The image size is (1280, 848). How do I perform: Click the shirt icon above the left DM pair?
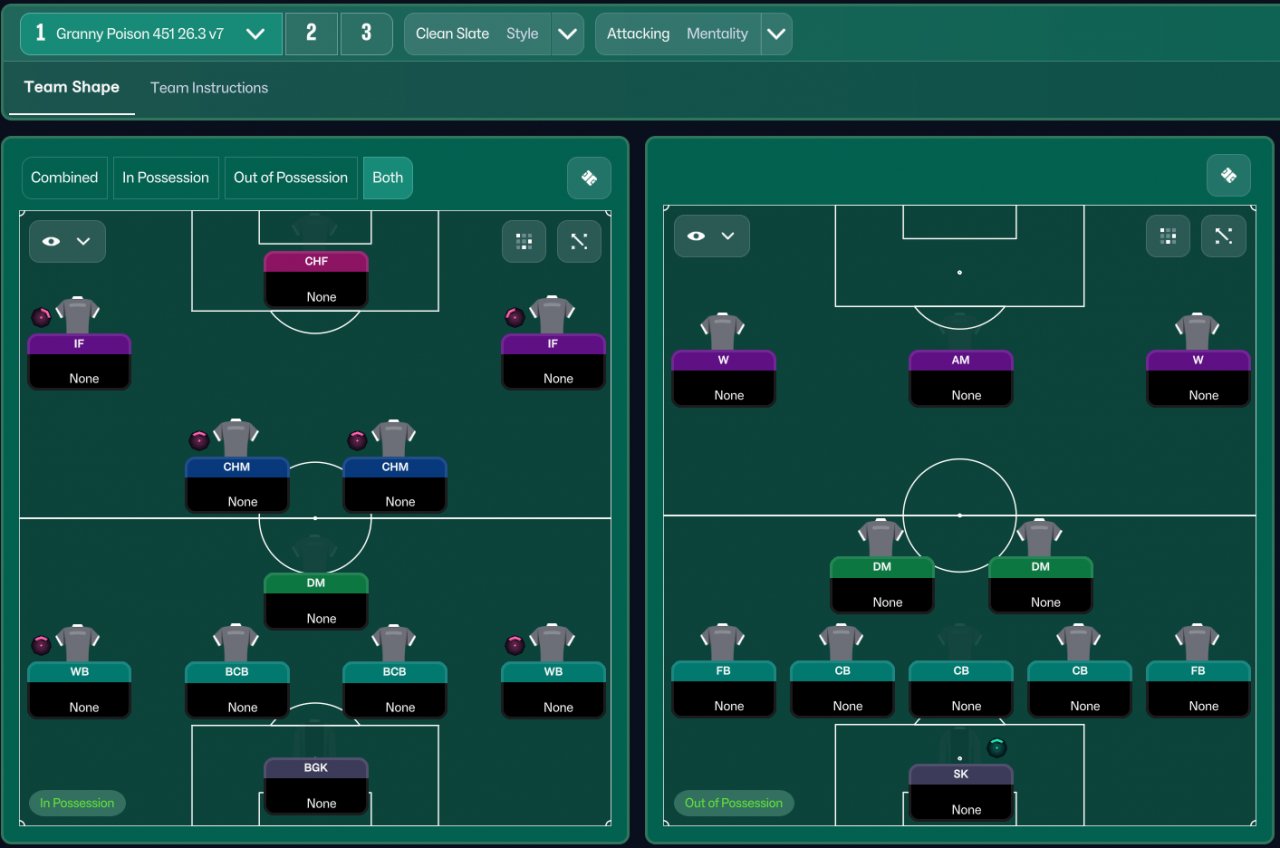pyautogui.click(x=881, y=538)
